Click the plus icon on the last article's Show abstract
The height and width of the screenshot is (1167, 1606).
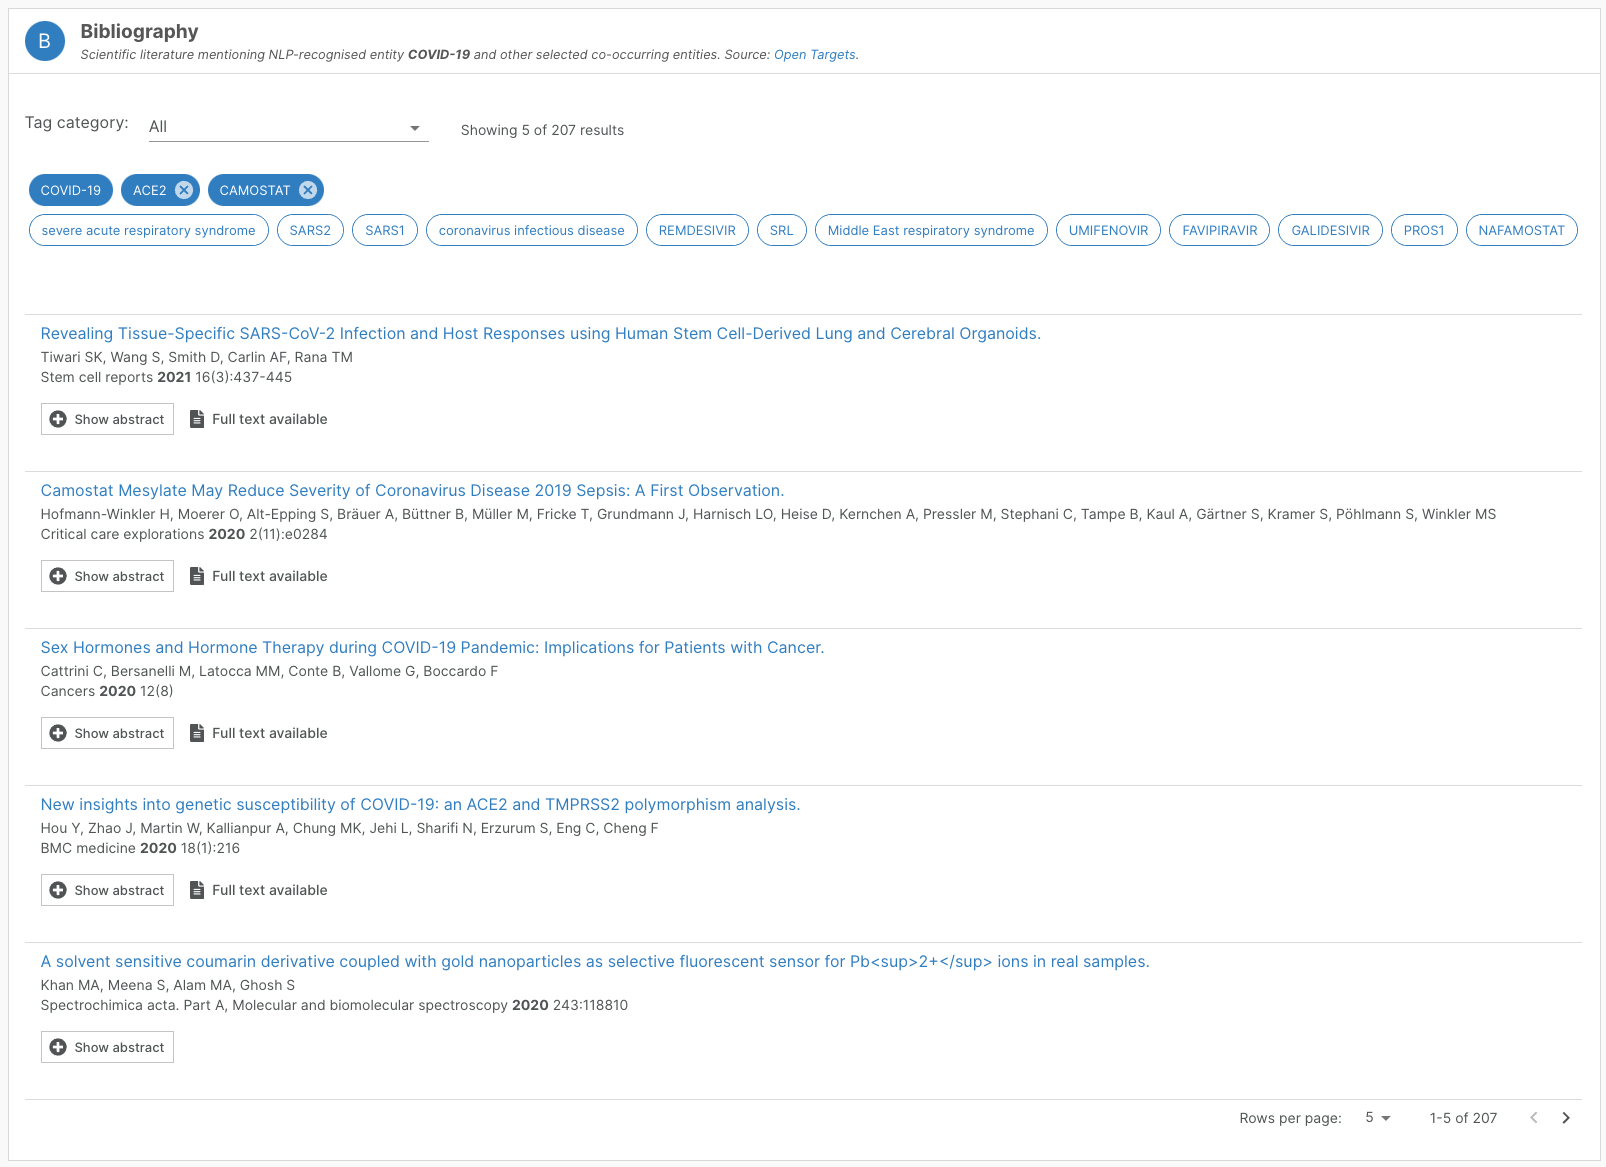pyautogui.click(x=59, y=1047)
